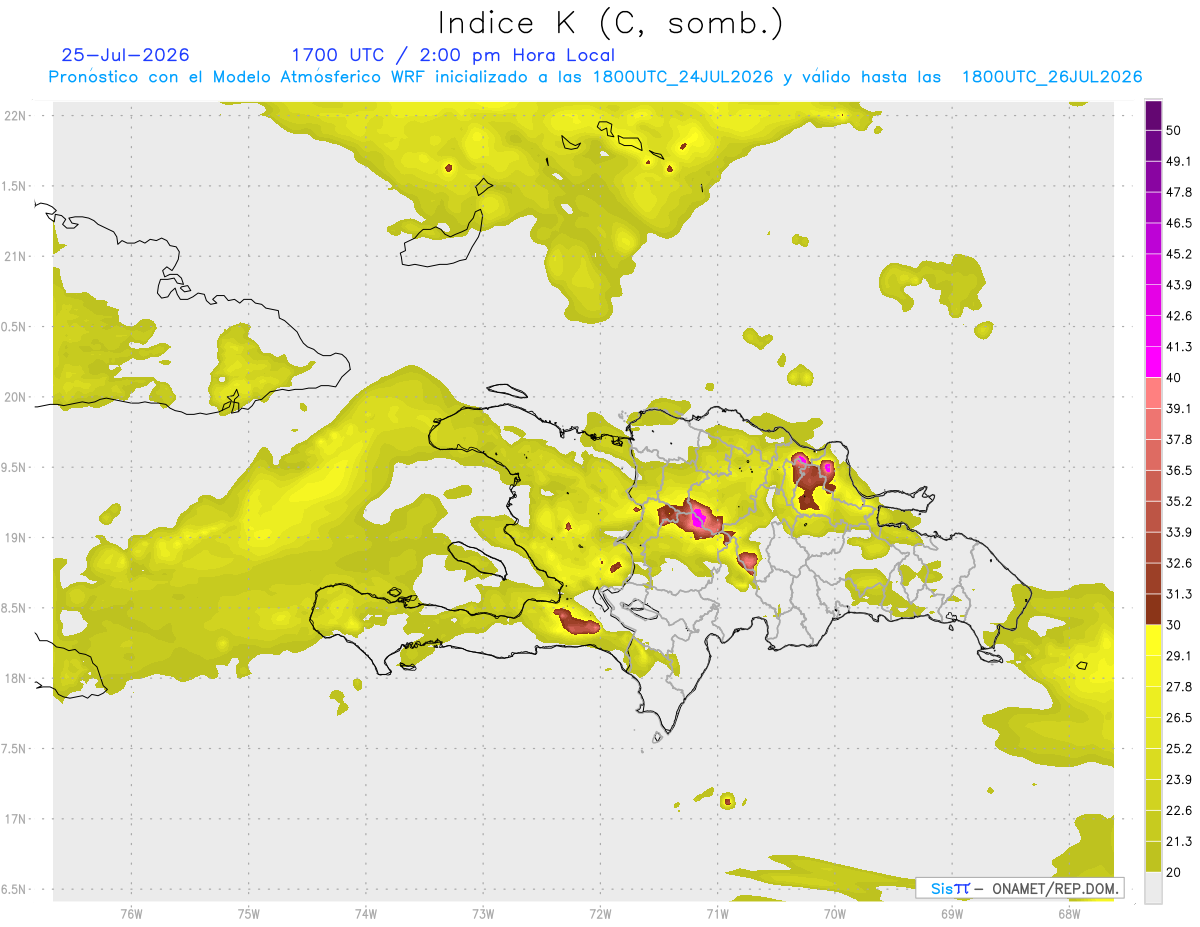This screenshot has width=1200, height=927.
Task: Click the colorbar value "25.2"
Action: coord(1179,748)
